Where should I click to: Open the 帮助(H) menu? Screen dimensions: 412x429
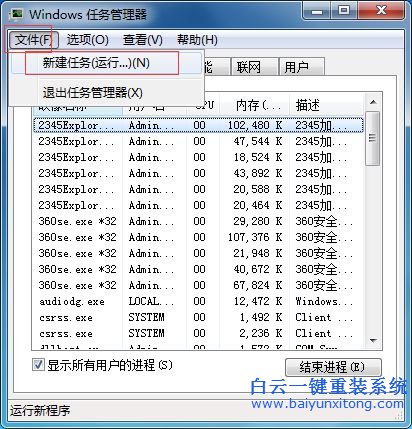click(x=197, y=40)
